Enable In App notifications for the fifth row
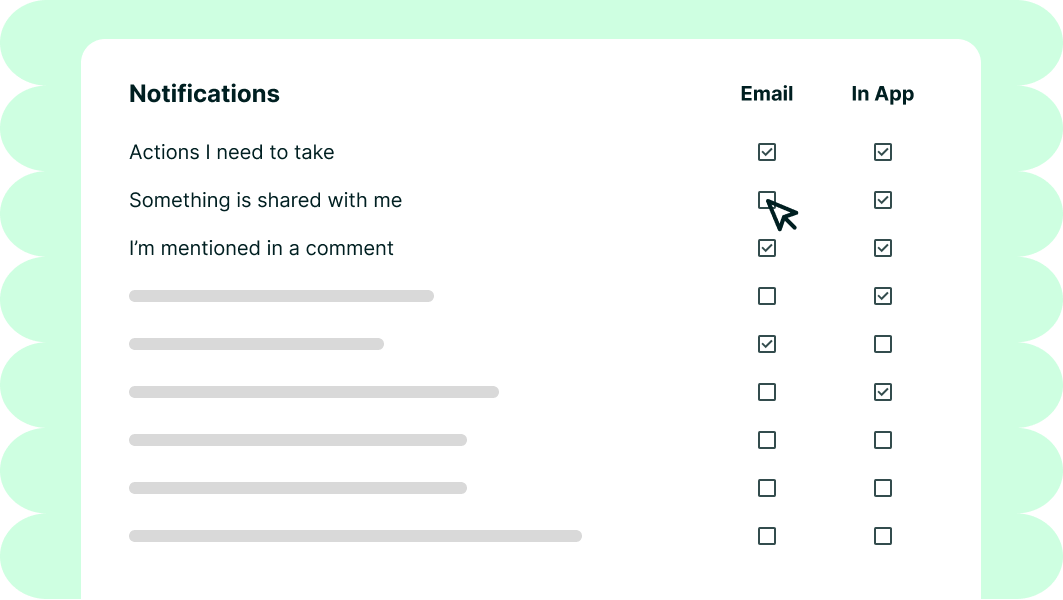This screenshot has height=600, width=1063. [x=883, y=344]
